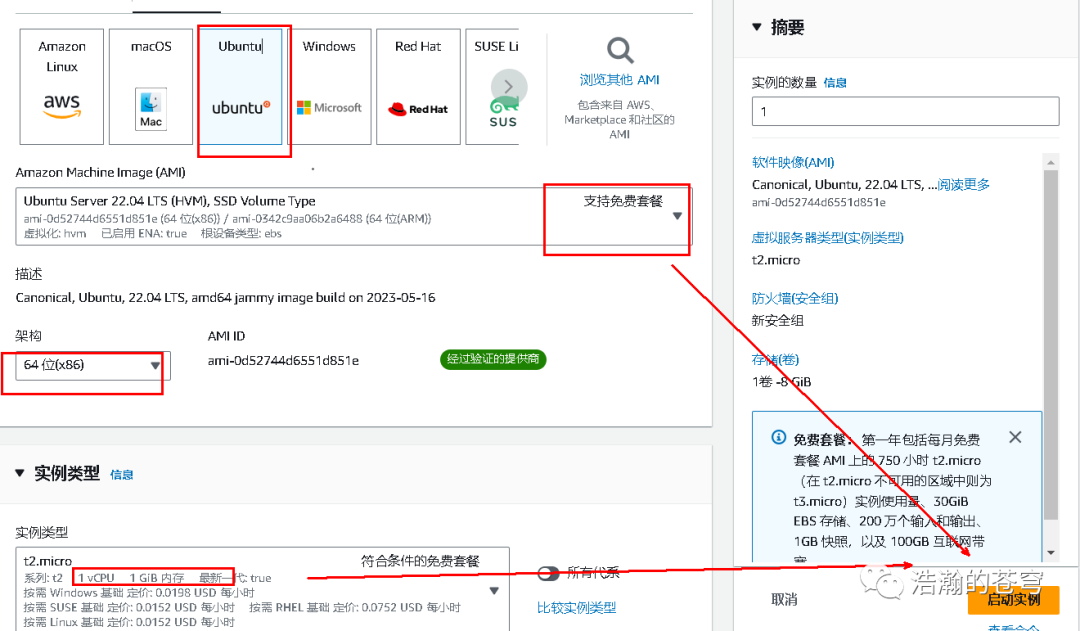The width and height of the screenshot is (1080, 631).
Task: Click the 启动实例 button
Action: click(x=1013, y=599)
